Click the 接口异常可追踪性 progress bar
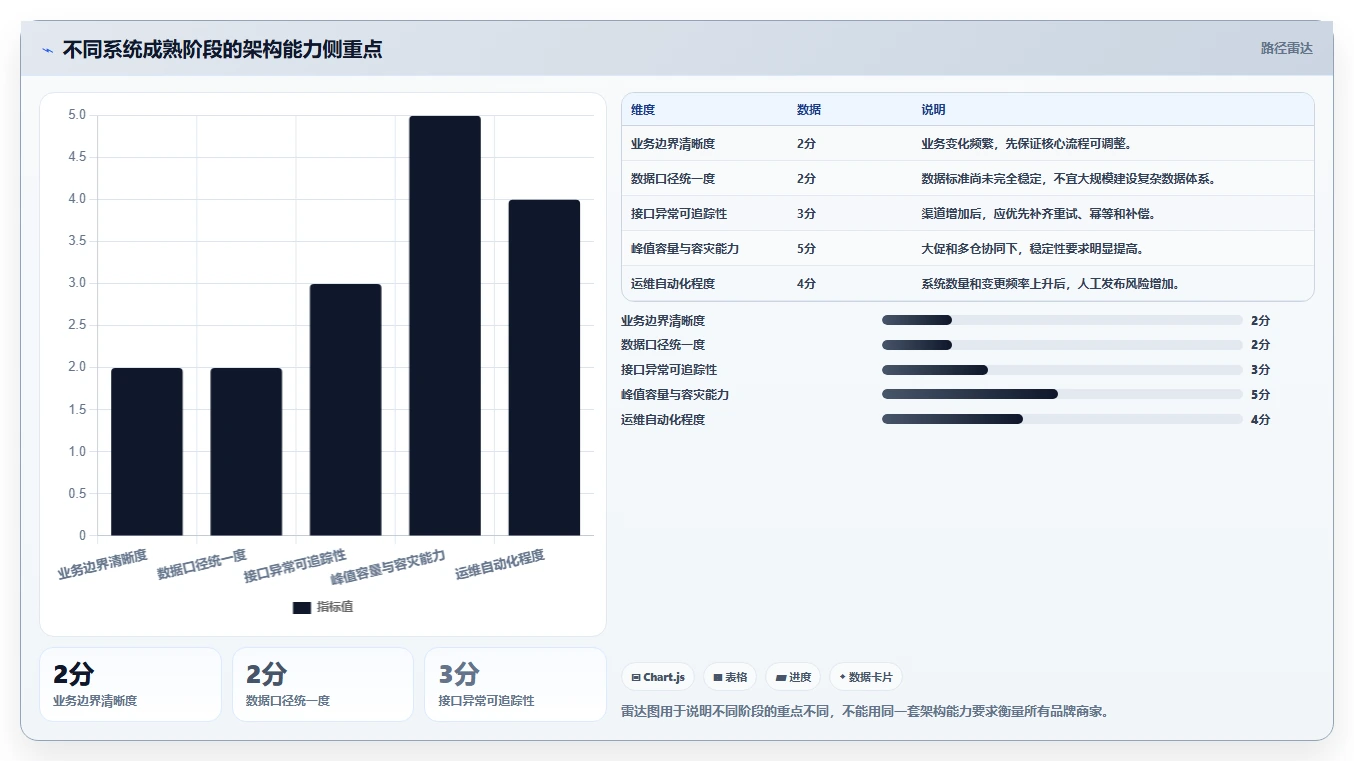This screenshot has height=761, width=1354. coord(1062,370)
